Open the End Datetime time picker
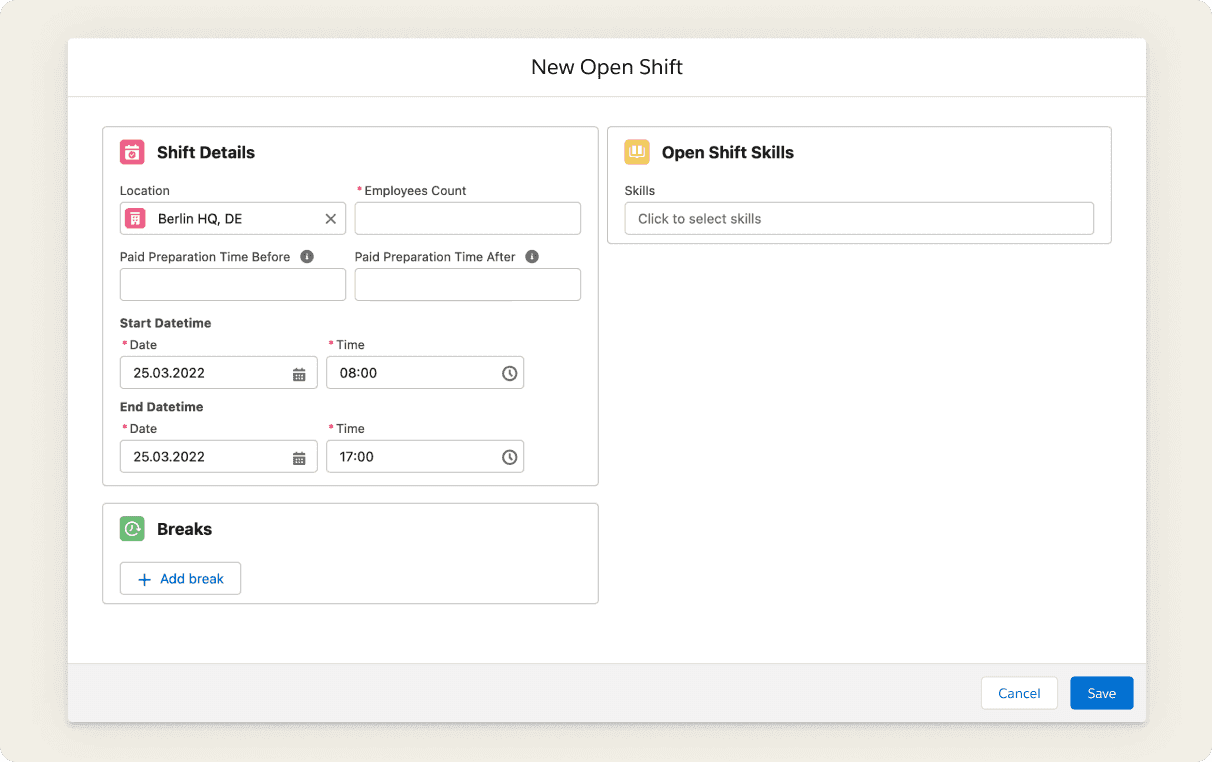The image size is (1212, 762). click(x=509, y=457)
